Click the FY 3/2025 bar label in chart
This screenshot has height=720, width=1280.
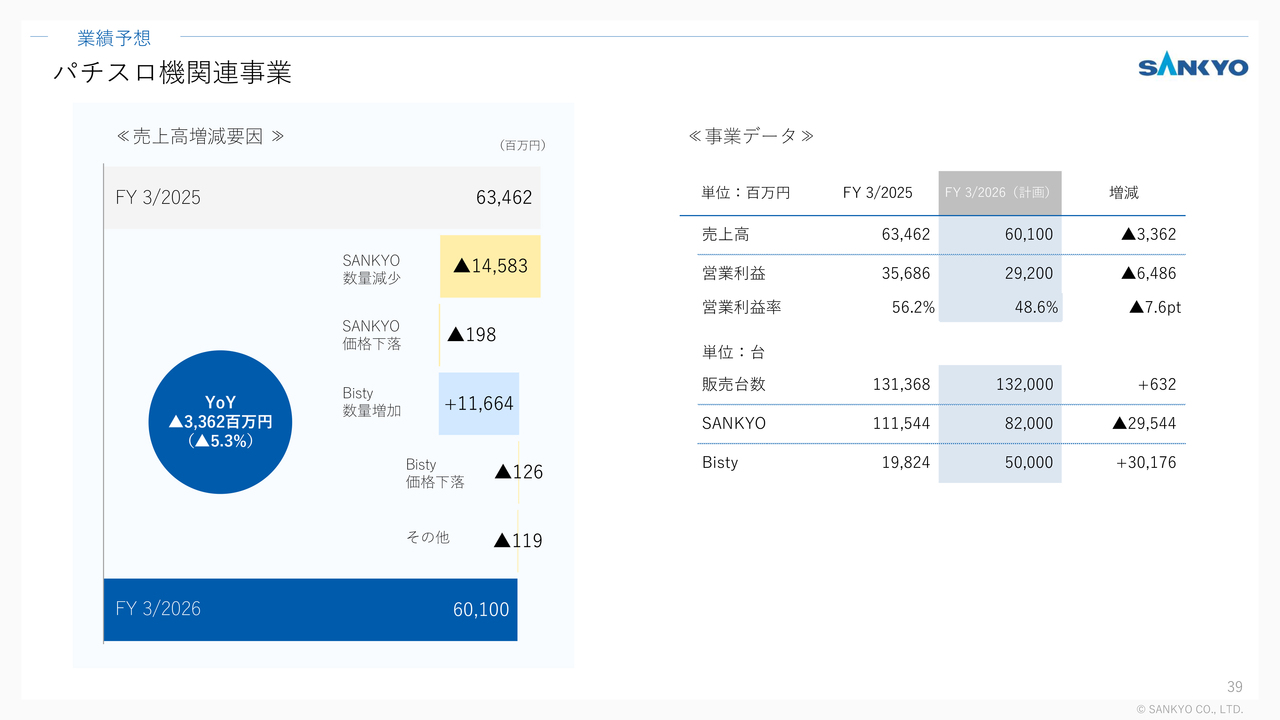[158, 198]
